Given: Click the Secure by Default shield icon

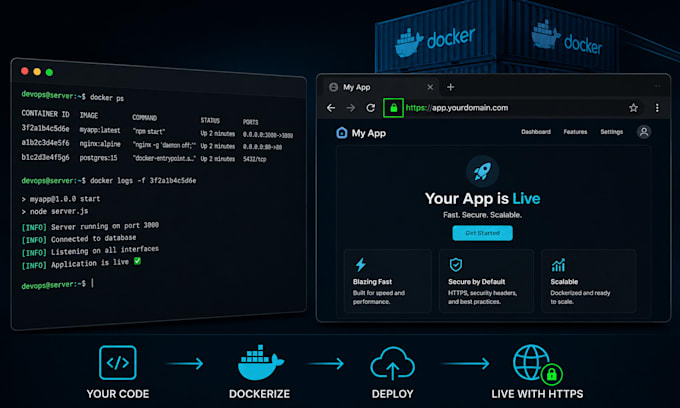Looking at the screenshot, I should pos(455,264).
